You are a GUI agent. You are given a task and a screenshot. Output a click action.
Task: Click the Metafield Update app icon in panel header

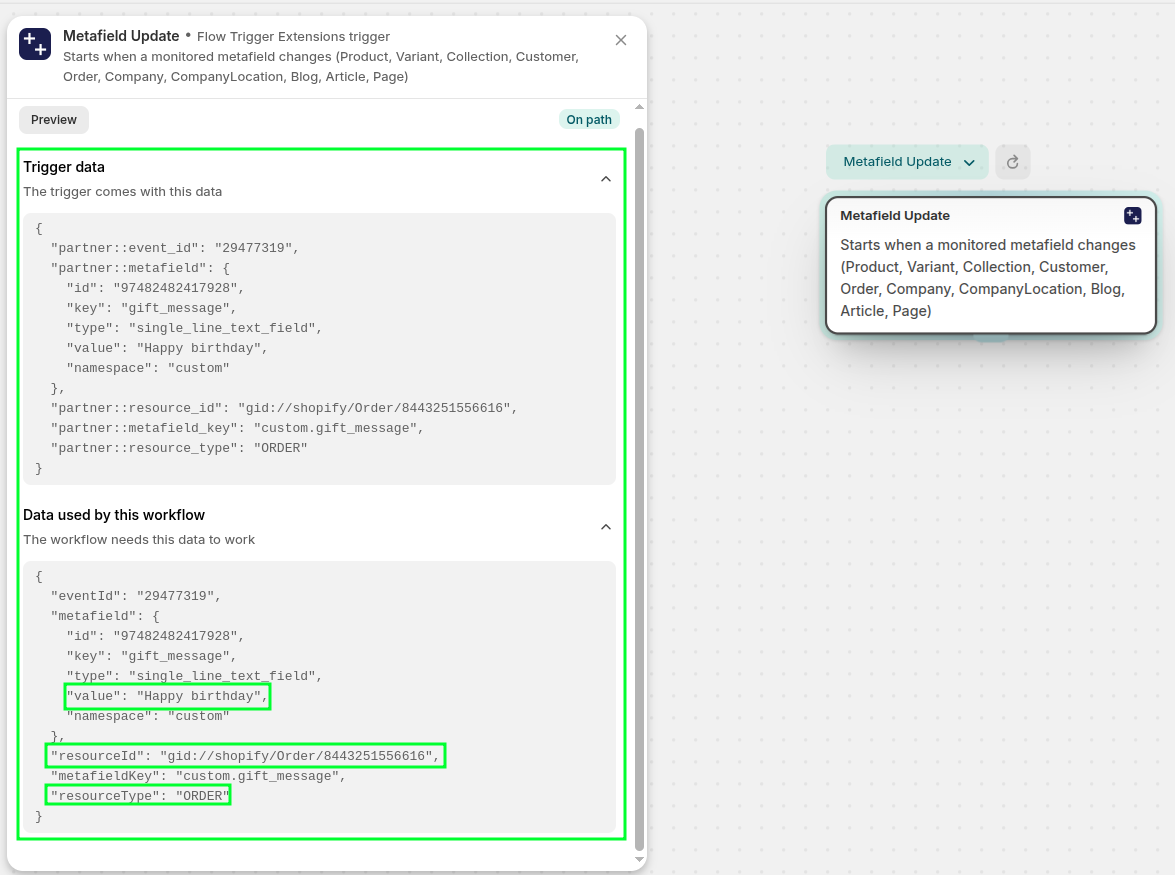pos(35,44)
